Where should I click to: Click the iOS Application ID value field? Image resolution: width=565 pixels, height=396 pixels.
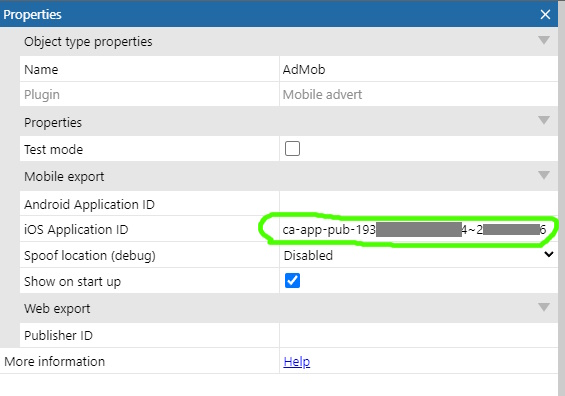pos(419,230)
